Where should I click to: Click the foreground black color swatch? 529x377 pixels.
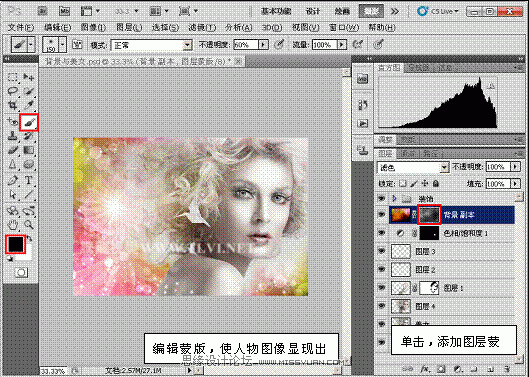[x=15, y=244]
